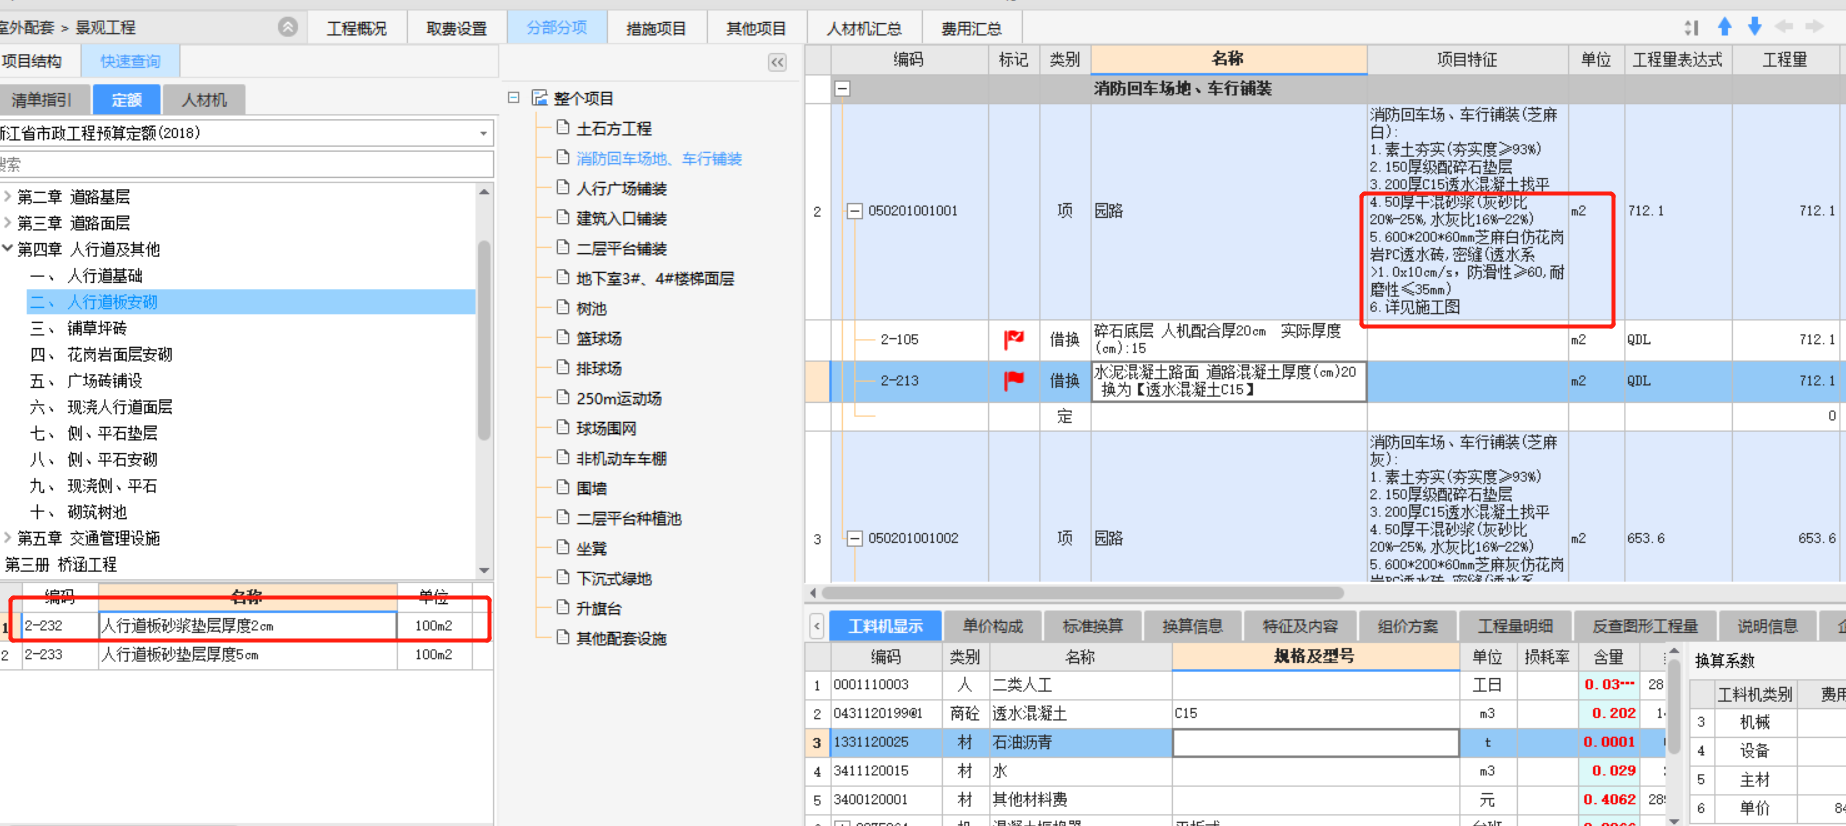1846x826 pixels.
Task: Click the 2-213 quota name cell
Action: click(x=1228, y=381)
